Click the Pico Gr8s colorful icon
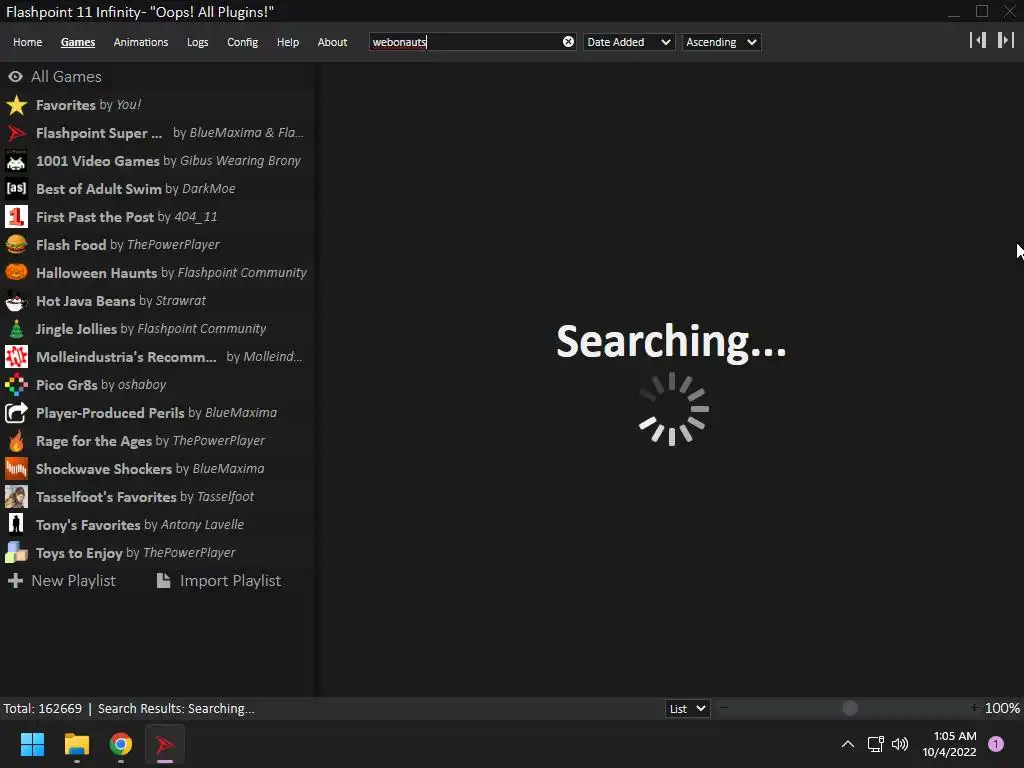Screen dimensions: 1024x768 (16, 385)
